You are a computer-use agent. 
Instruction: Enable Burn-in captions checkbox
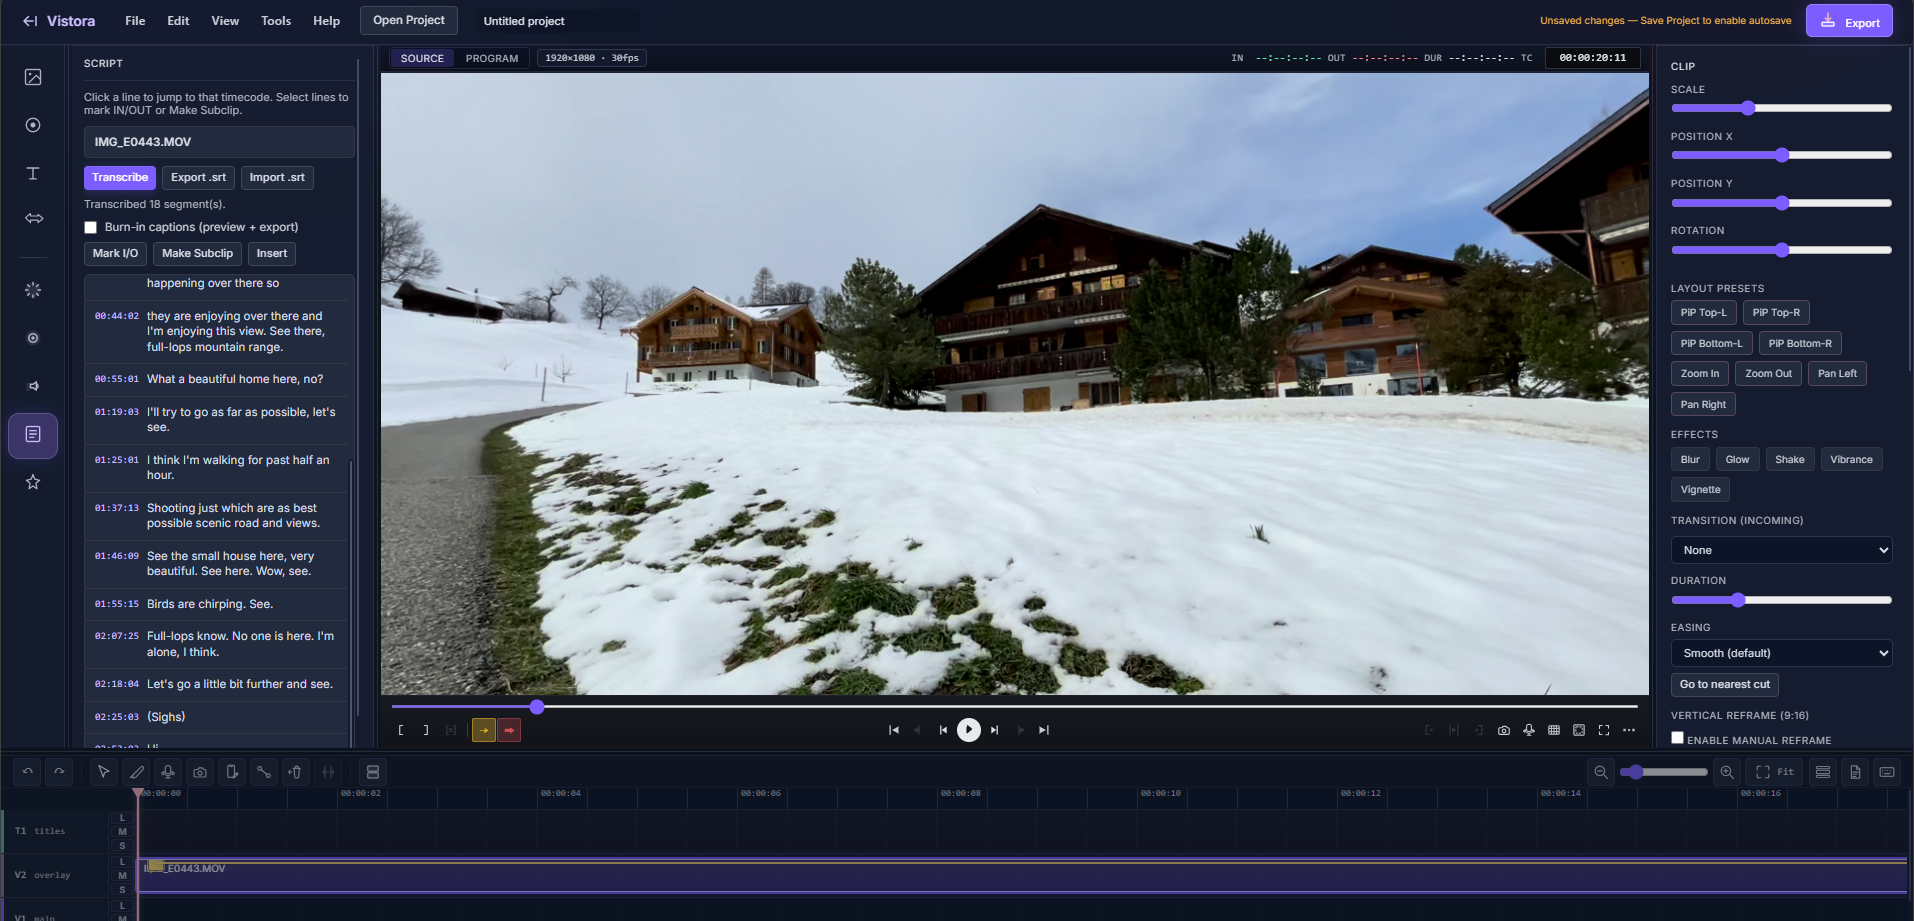click(91, 228)
